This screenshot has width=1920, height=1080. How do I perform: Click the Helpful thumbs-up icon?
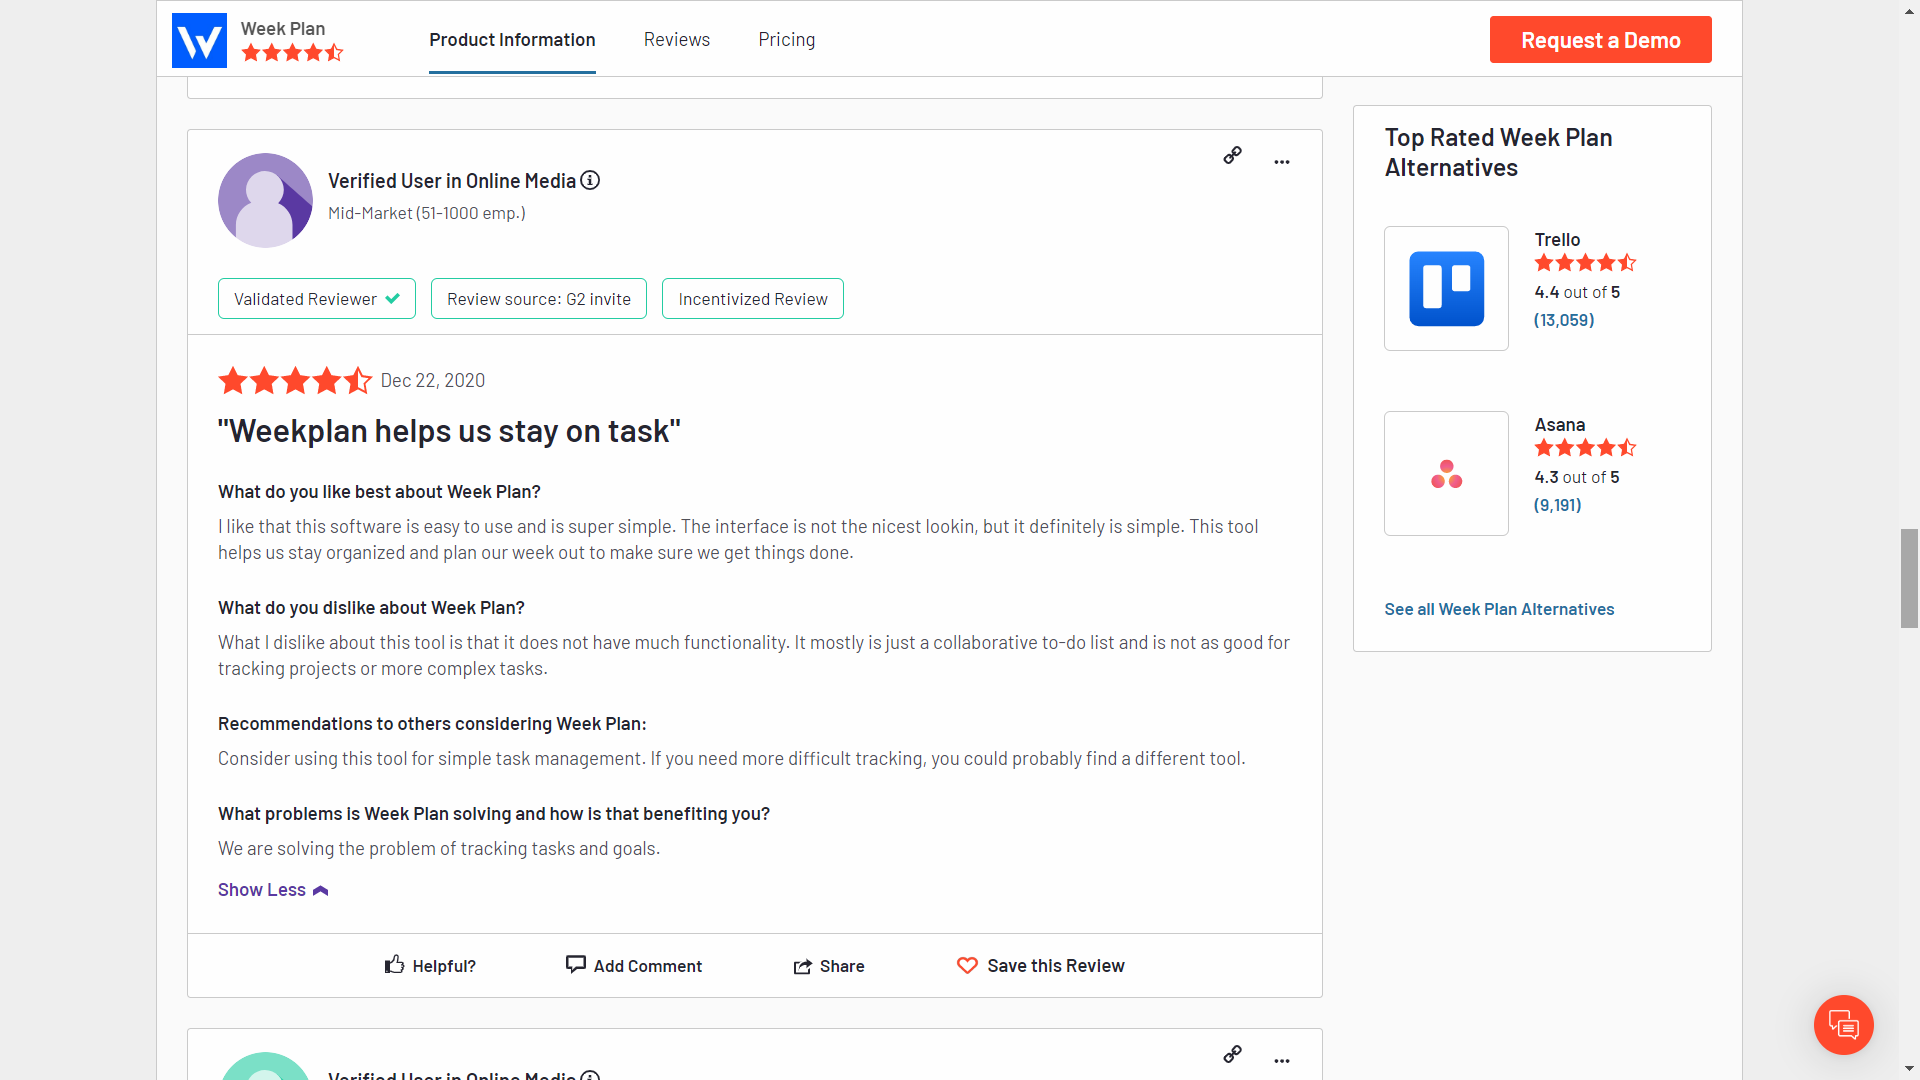[x=395, y=964]
